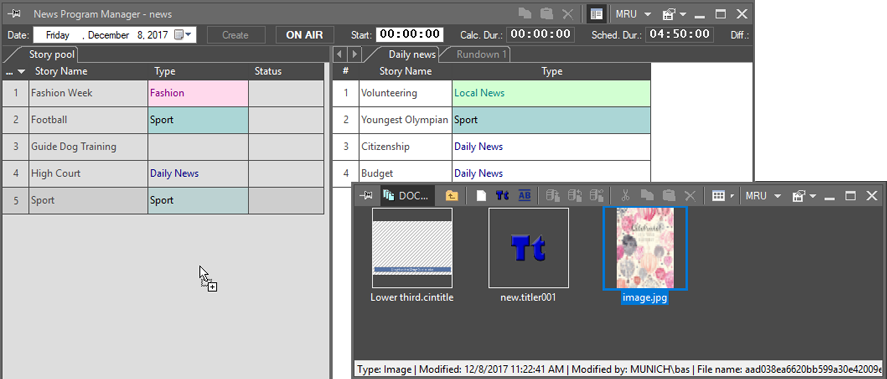
Task: Click the Start time field
Action: [410, 35]
